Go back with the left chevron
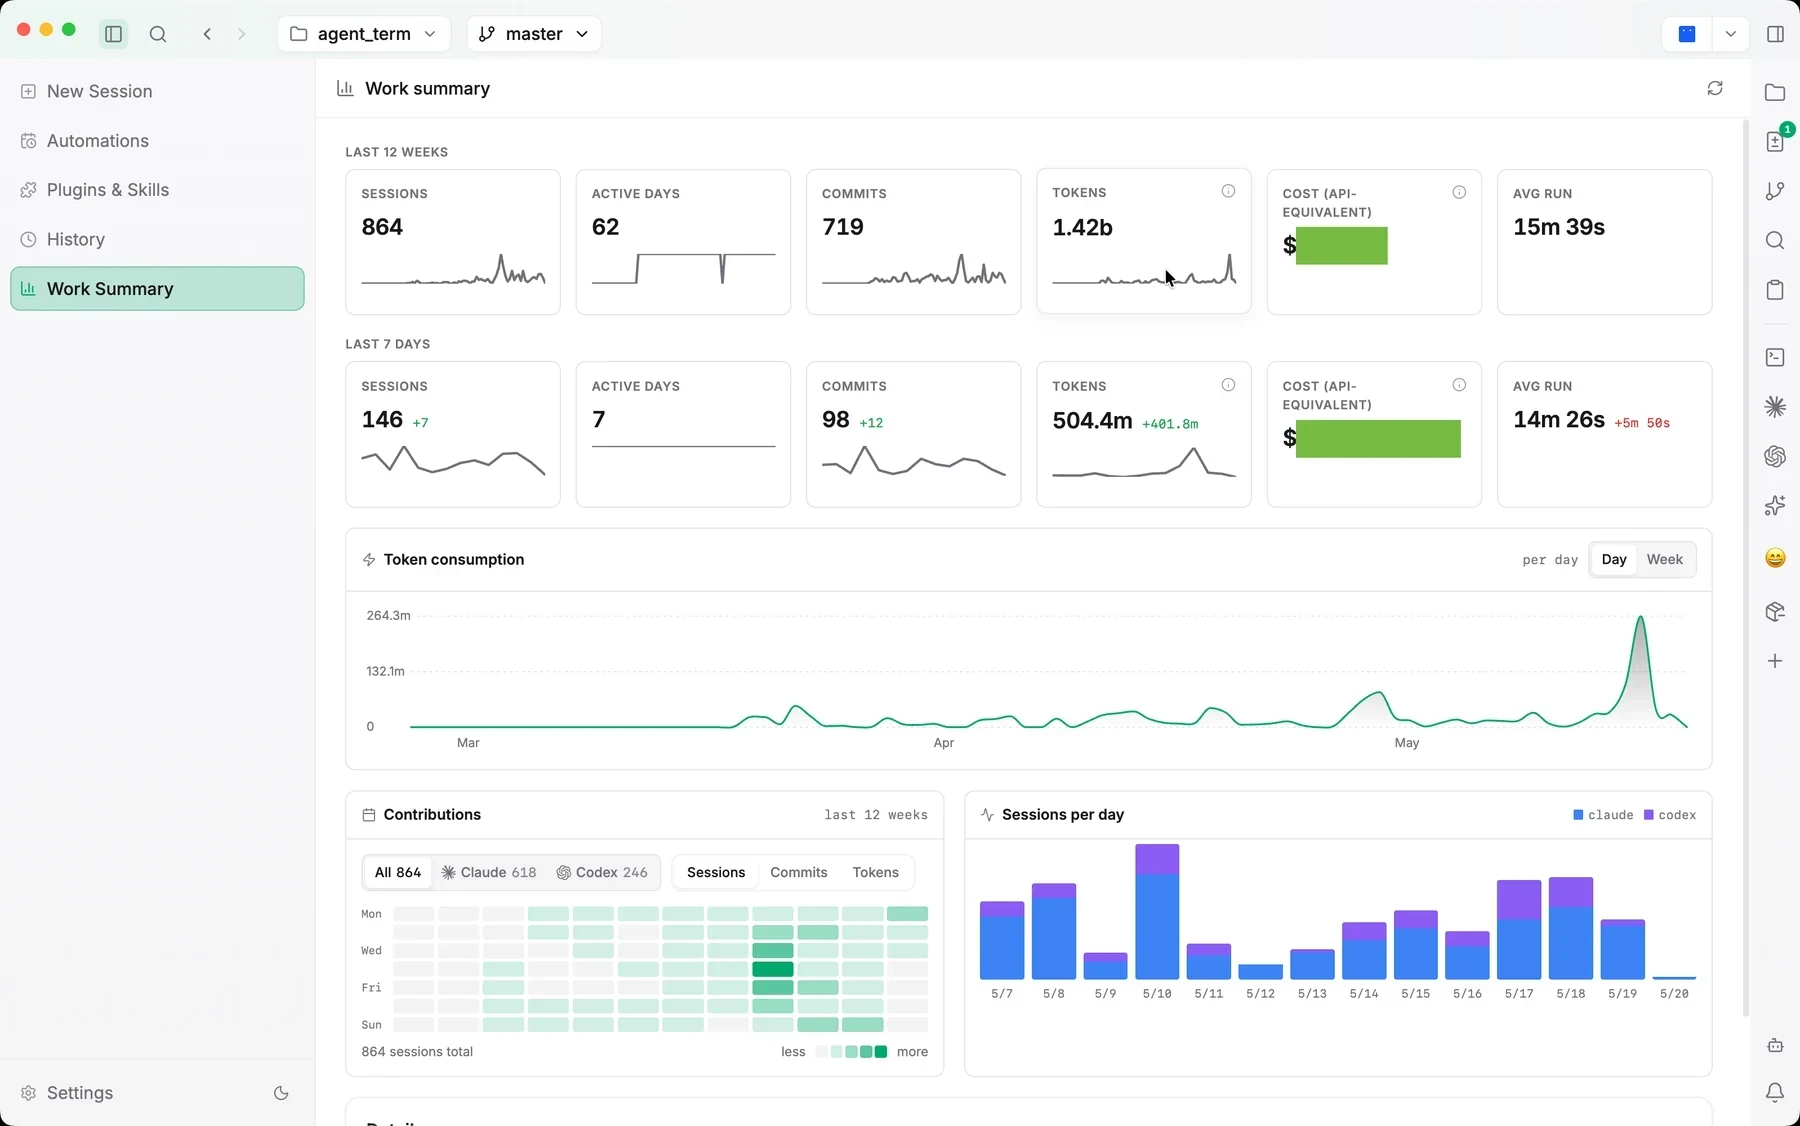The width and height of the screenshot is (1800, 1126). pos(207,34)
